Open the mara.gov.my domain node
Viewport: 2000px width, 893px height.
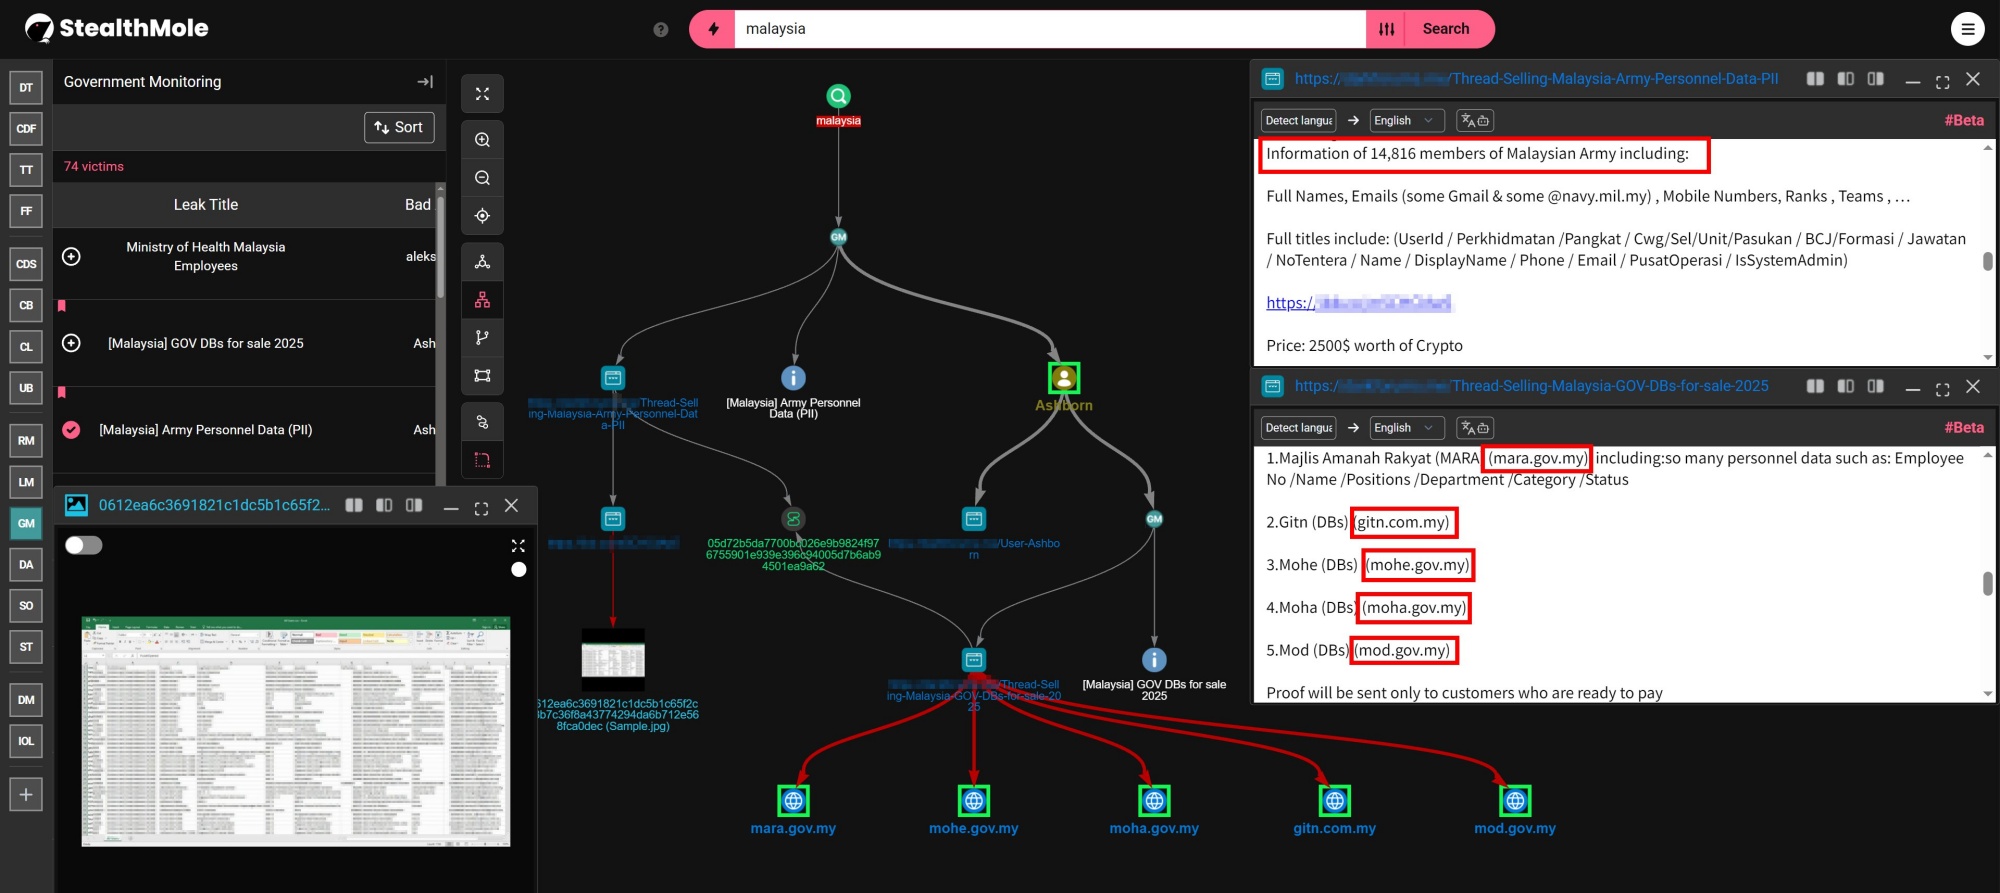793,801
